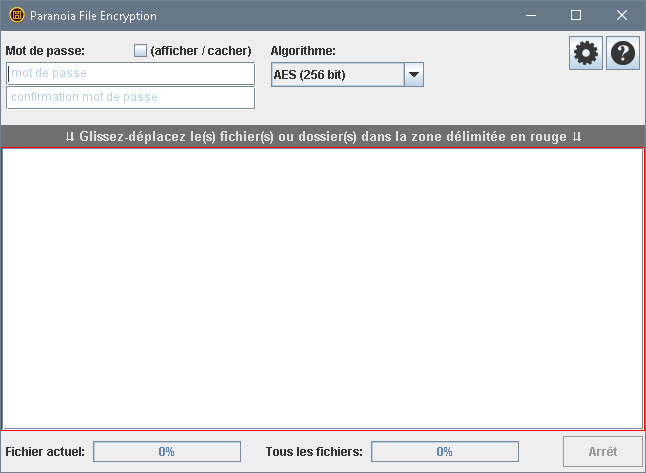Close the Paranoia File Encryption window
The image size is (646, 473).
(622, 16)
